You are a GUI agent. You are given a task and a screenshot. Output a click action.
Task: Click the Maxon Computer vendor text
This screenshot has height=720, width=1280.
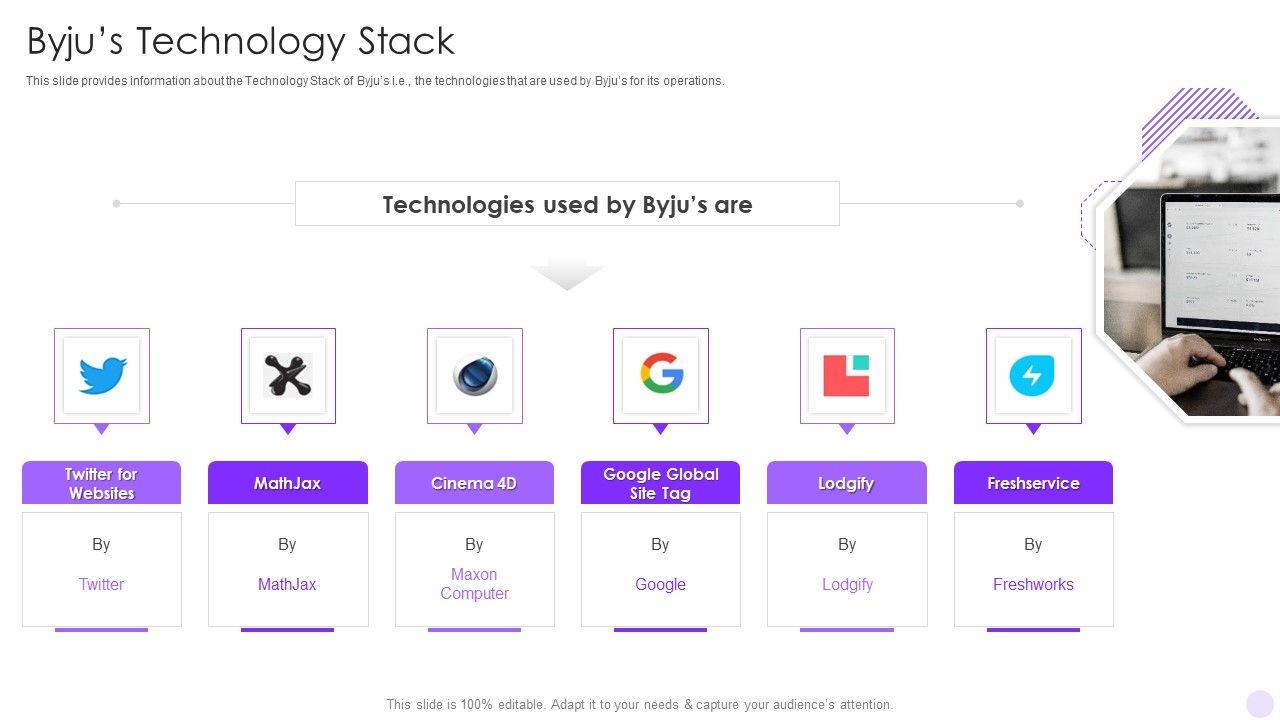click(x=474, y=584)
